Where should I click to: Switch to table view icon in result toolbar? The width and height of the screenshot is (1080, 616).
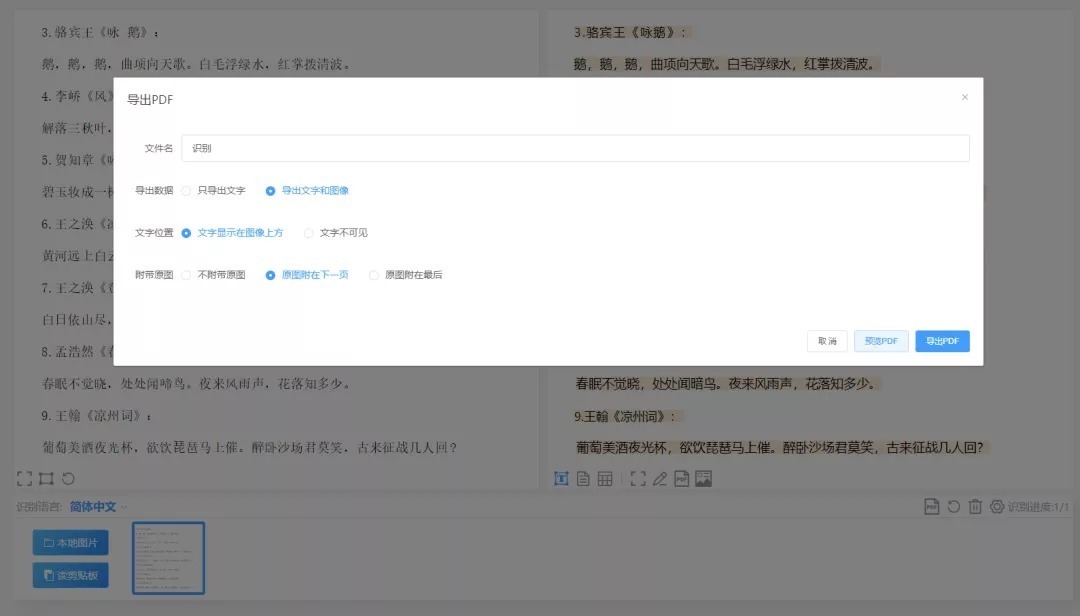click(605, 479)
